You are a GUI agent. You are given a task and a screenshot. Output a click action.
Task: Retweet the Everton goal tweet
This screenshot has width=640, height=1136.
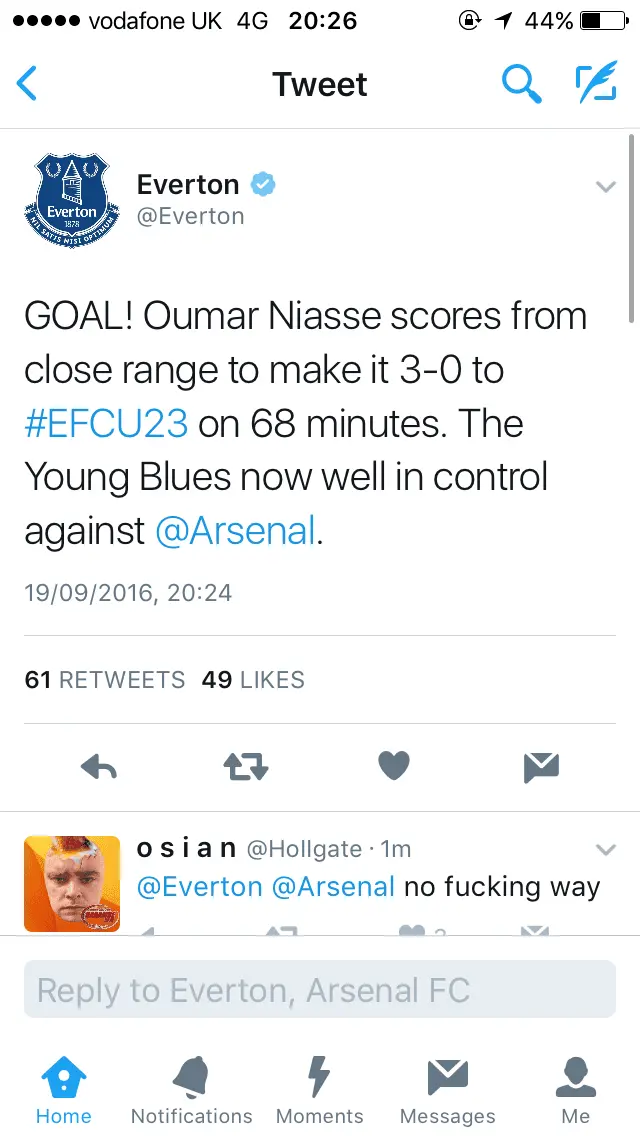pos(244,767)
